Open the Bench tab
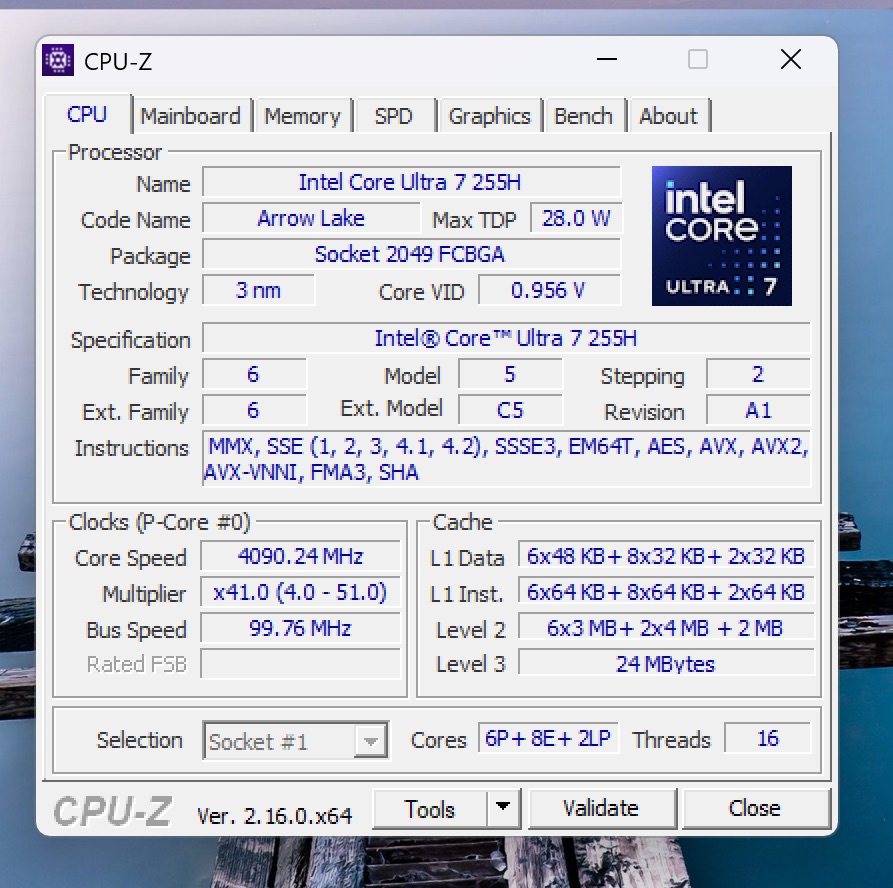 (x=583, y=116)
